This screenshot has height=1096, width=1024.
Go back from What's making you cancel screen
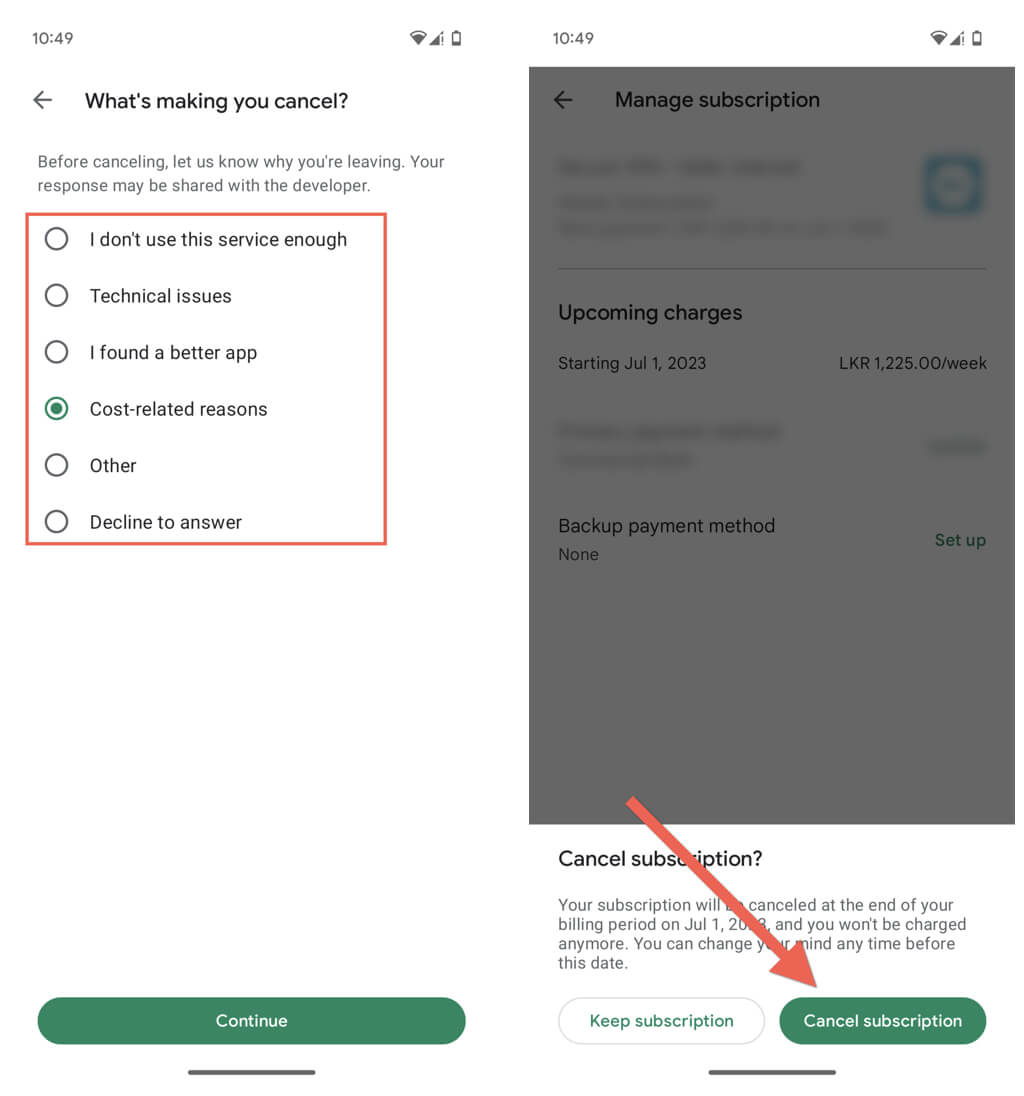[43, 101]
